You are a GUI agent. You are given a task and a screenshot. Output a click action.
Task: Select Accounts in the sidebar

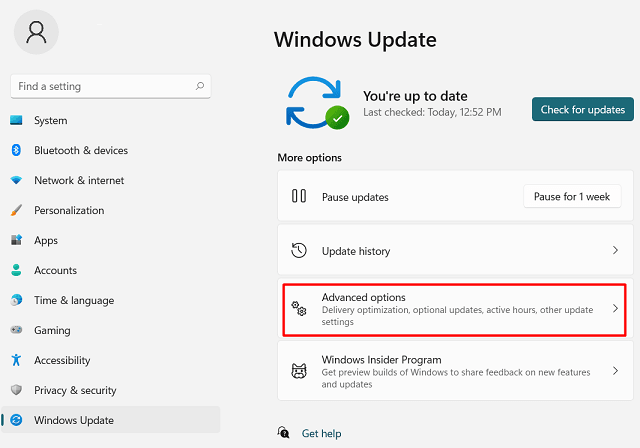pos(110,270)
